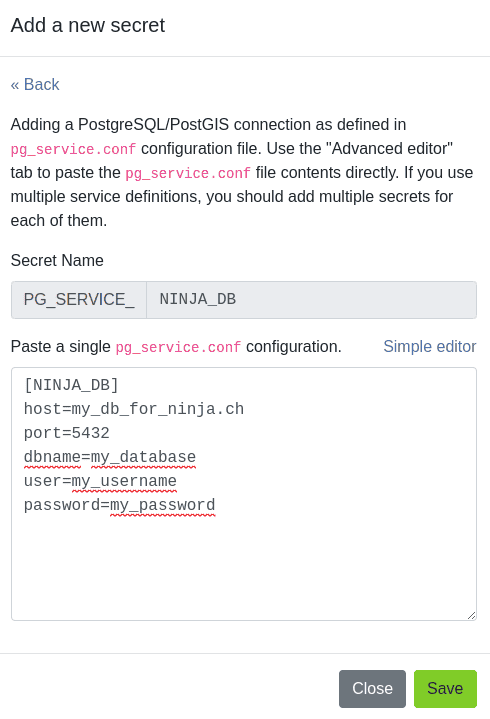Switch to the Simple editor
490x719 pixels.
tap(429, 346)
